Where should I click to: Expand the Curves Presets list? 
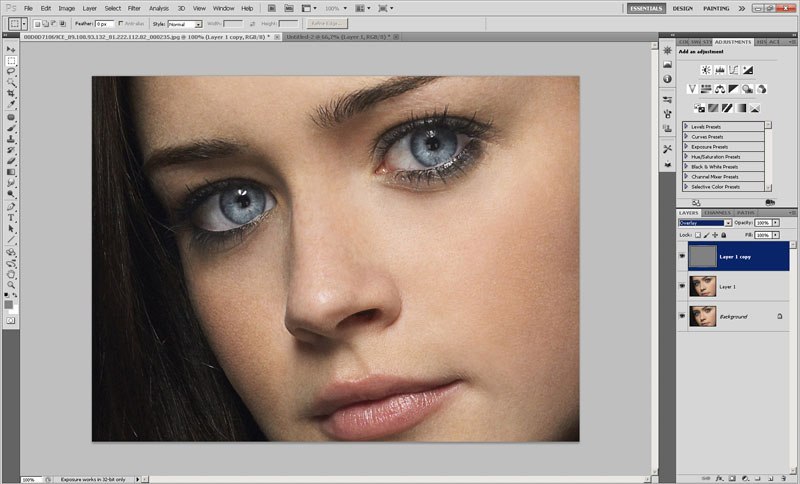pos(686,137)
